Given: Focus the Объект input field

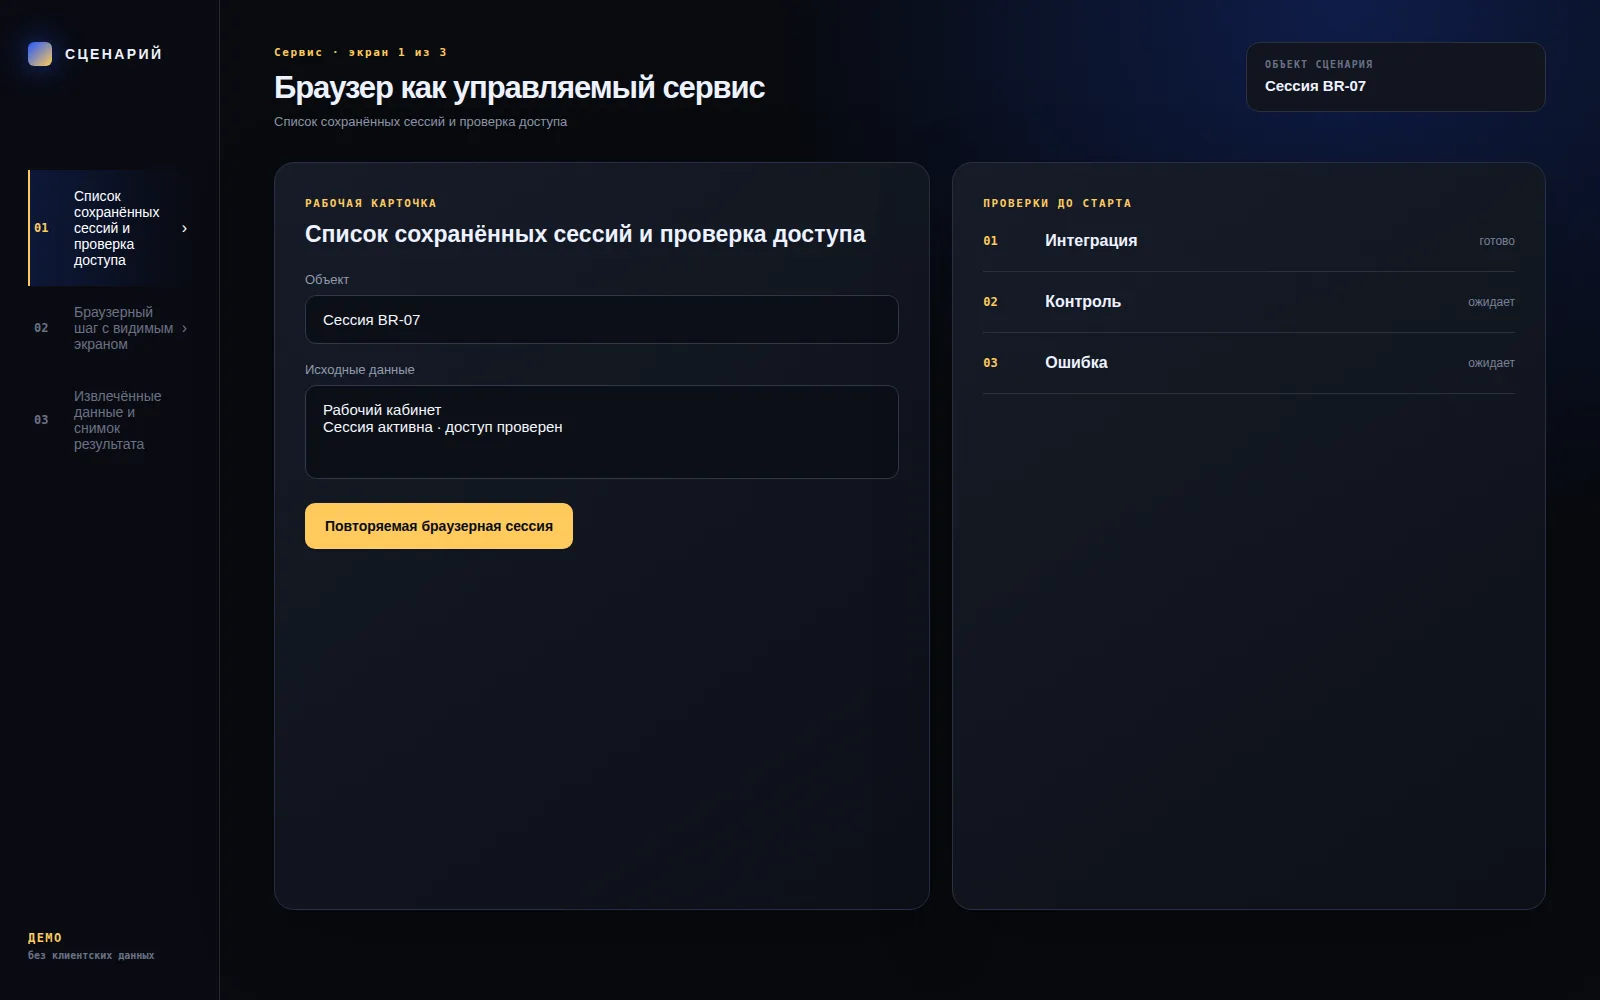Looking at the screenshot, I should pyautogui.click(x=602, y=320).
